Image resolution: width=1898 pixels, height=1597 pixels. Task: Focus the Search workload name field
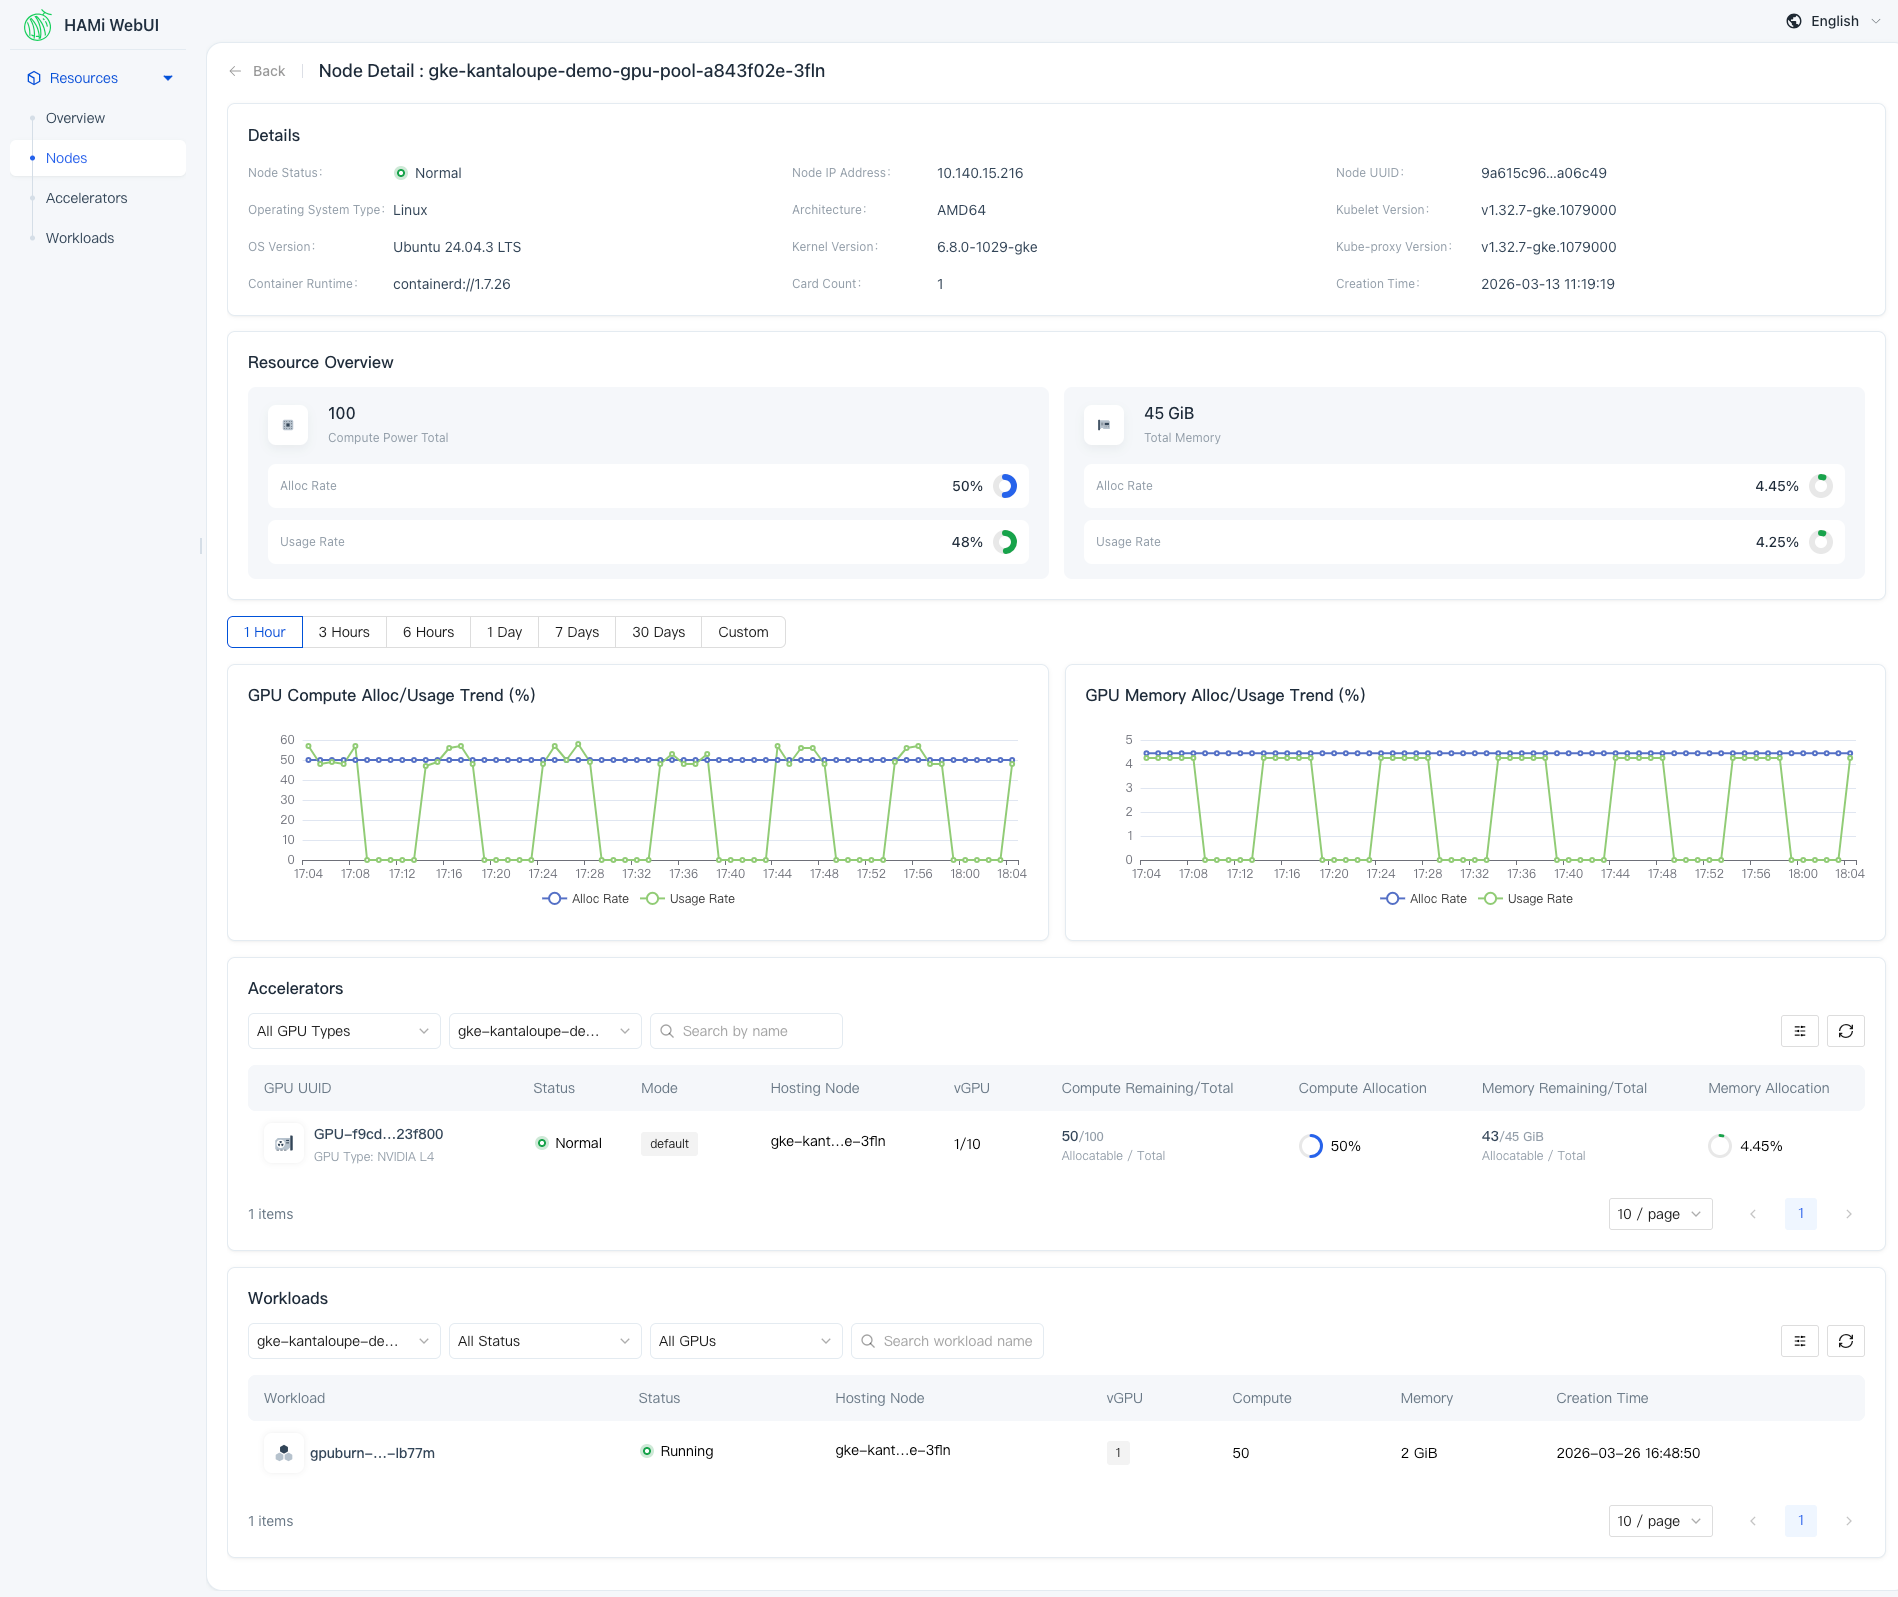point(957,1341)
